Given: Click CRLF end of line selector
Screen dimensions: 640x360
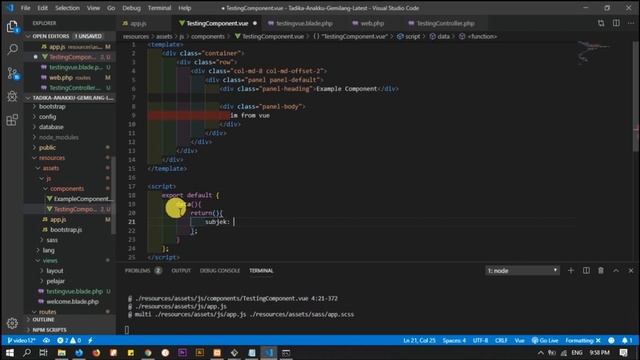Looking at the screenshot, I should (x=501, y=340).
